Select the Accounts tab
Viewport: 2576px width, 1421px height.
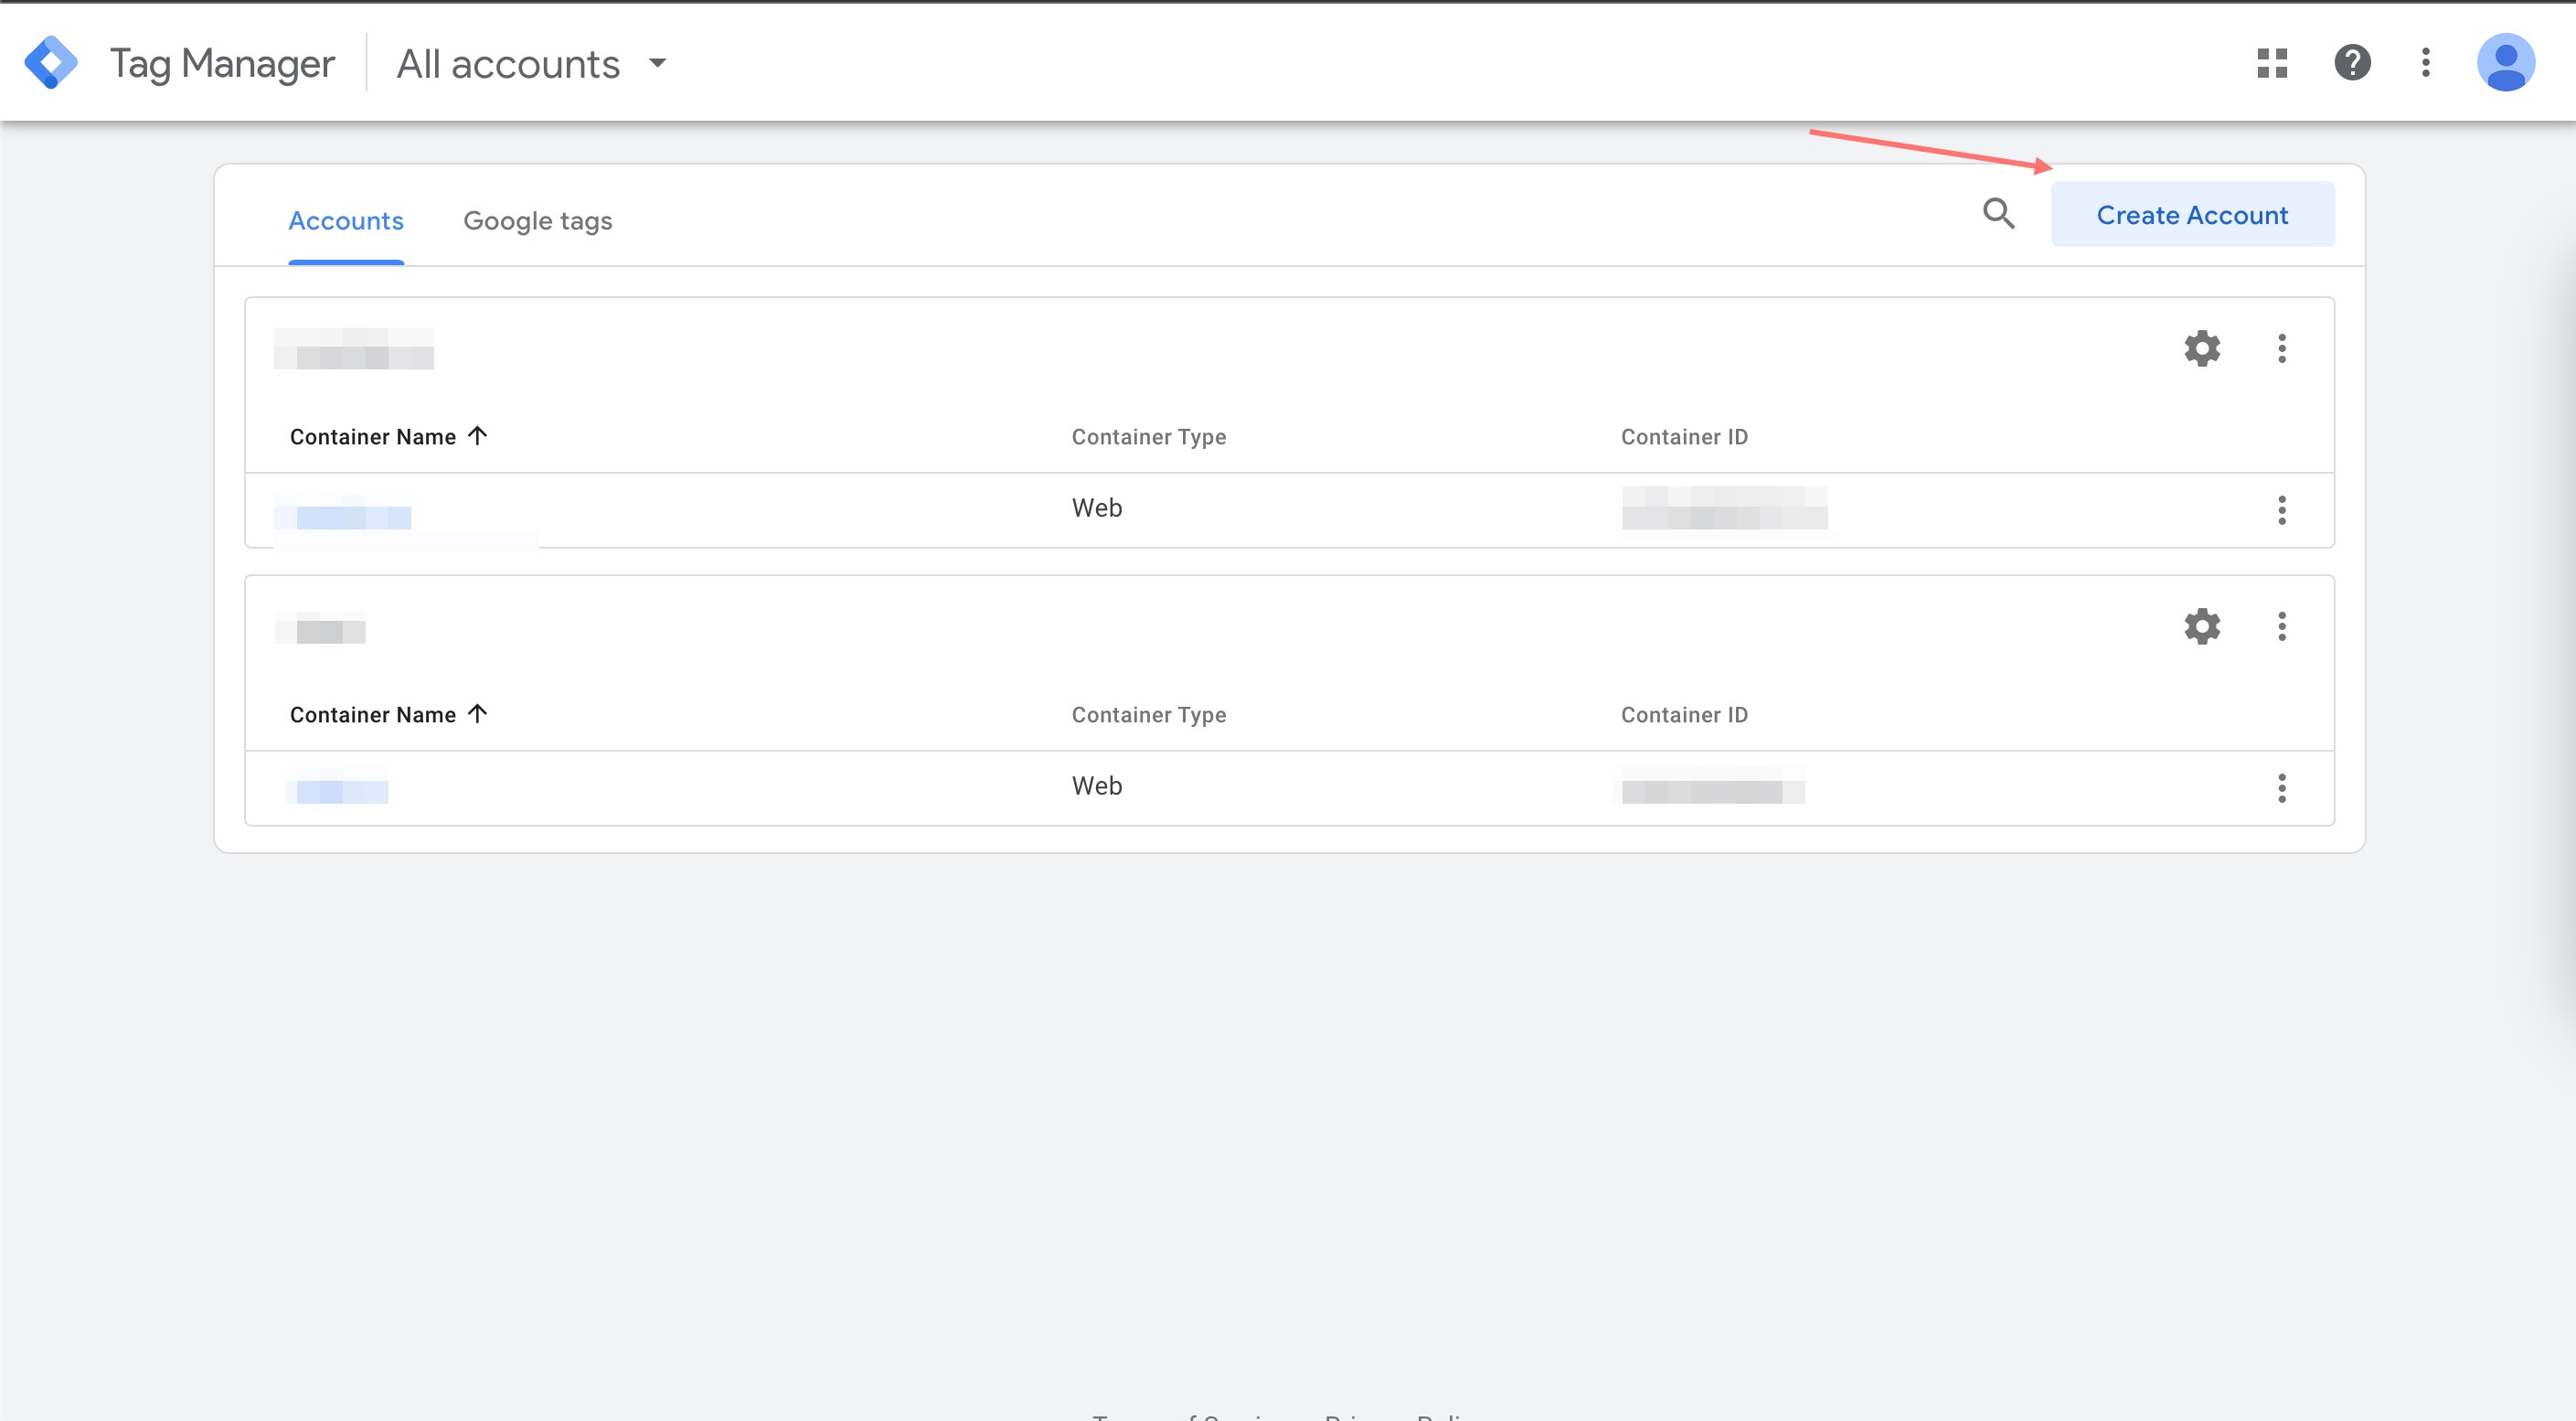click(x=346, y=221)
